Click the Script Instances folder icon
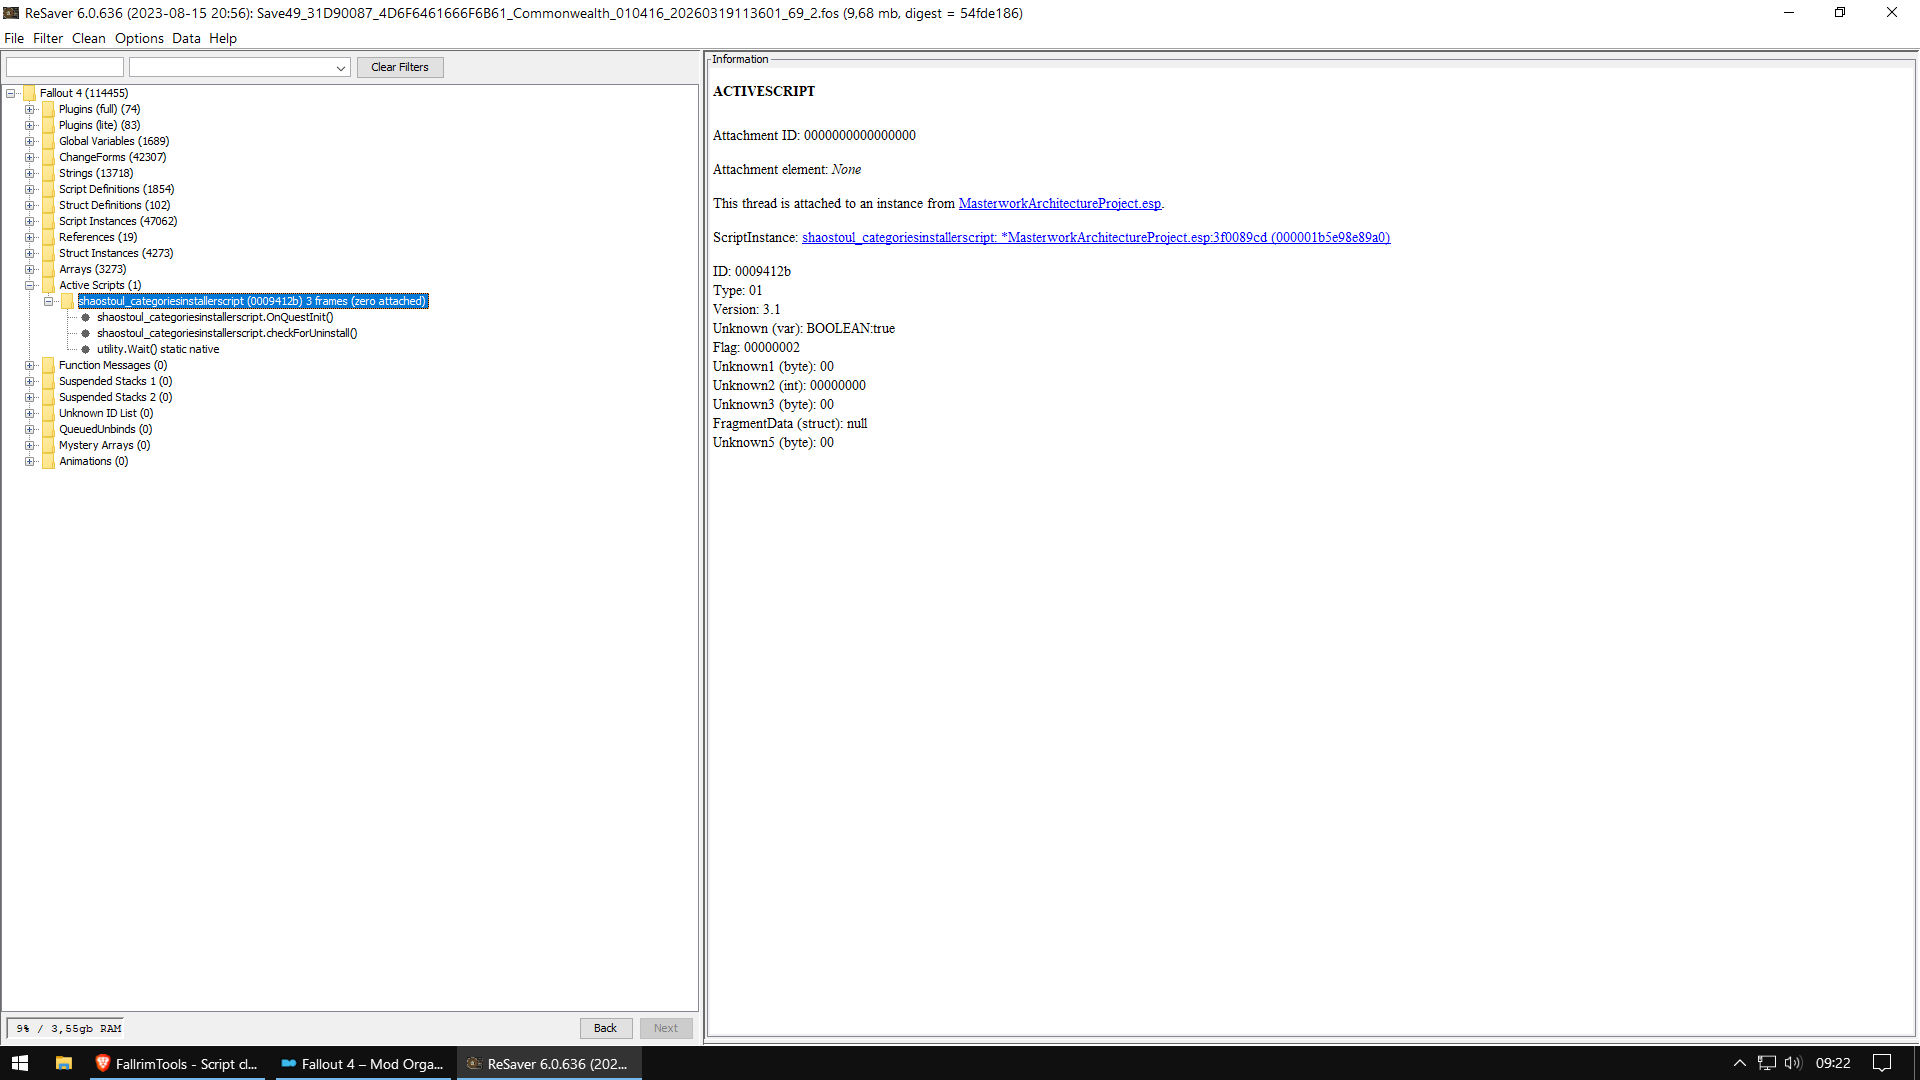 48,221
